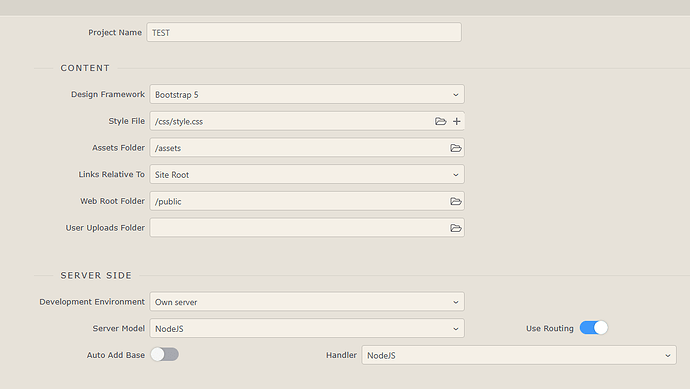
Task: Browse for Style File folder icon
Action: click(440, 121)
